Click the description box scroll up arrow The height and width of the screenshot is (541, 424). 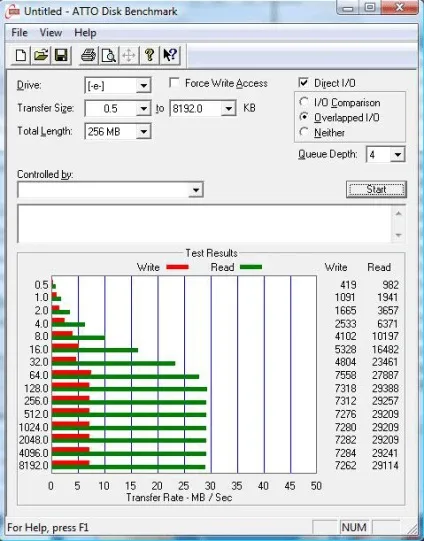pyautogui.click(x=398, y=214)
